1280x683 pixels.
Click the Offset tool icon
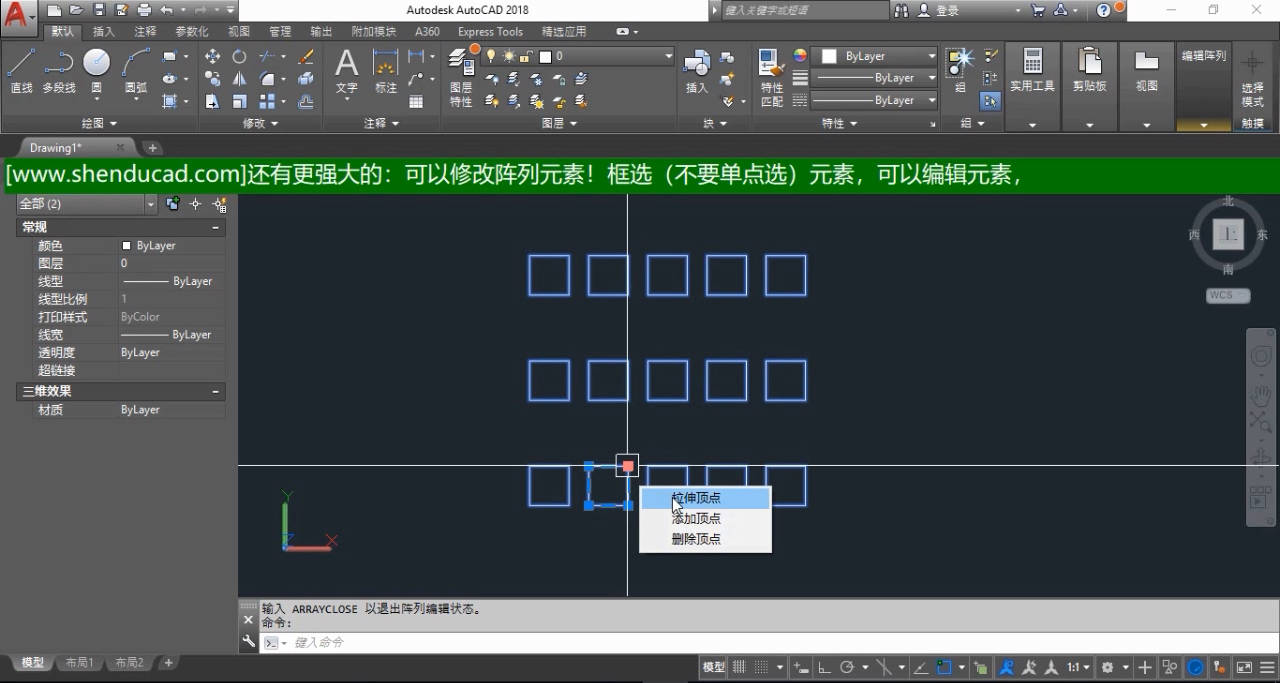pos(306,101)
